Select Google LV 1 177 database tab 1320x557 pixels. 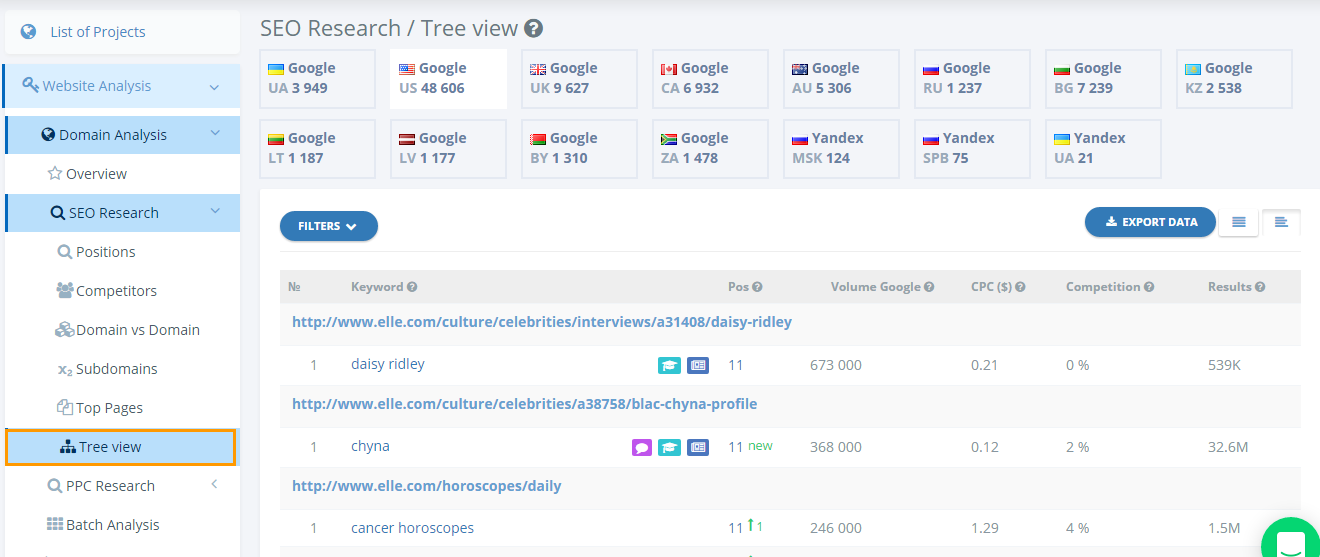(448, 149)
